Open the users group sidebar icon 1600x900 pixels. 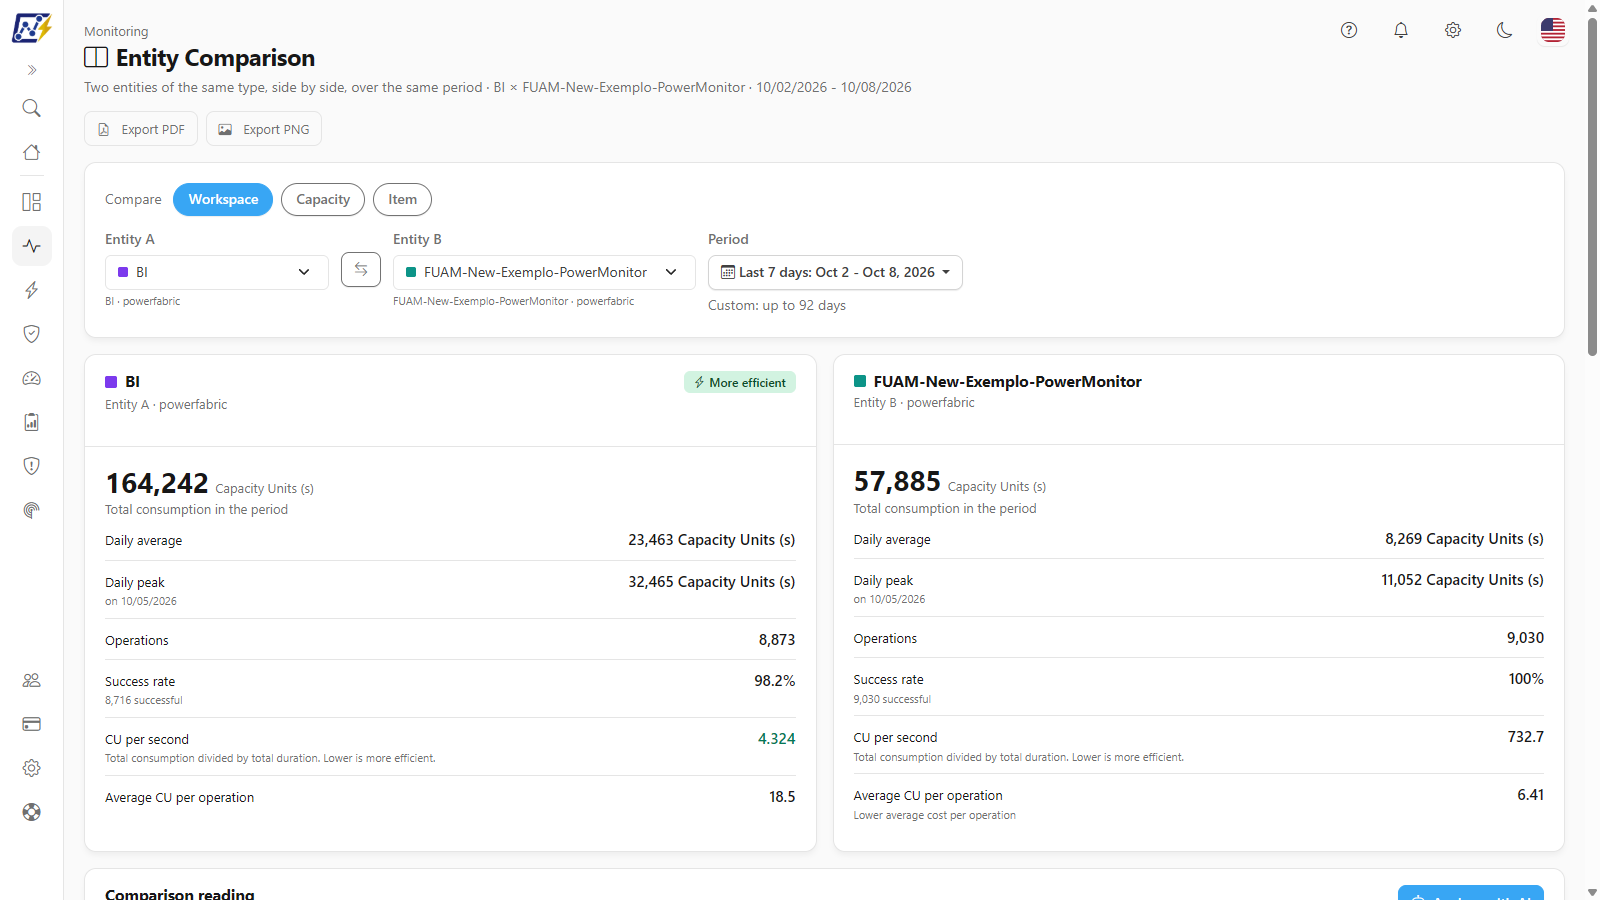[x=32, y=680]
